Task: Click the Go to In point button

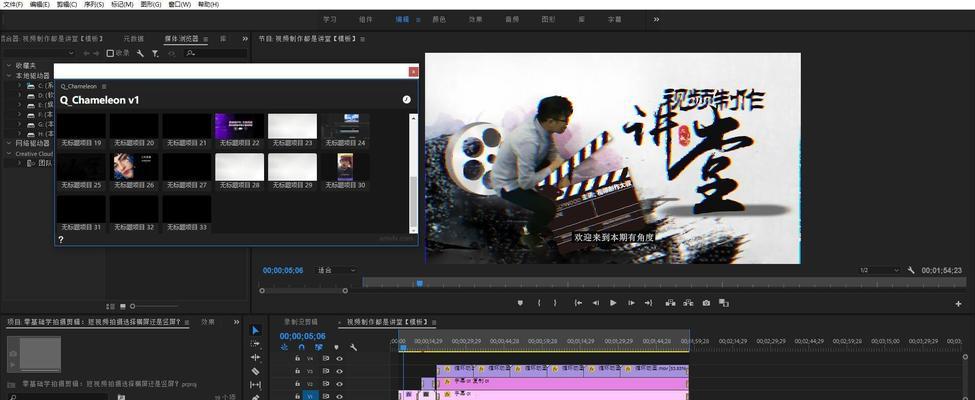Action: [578, 303]
